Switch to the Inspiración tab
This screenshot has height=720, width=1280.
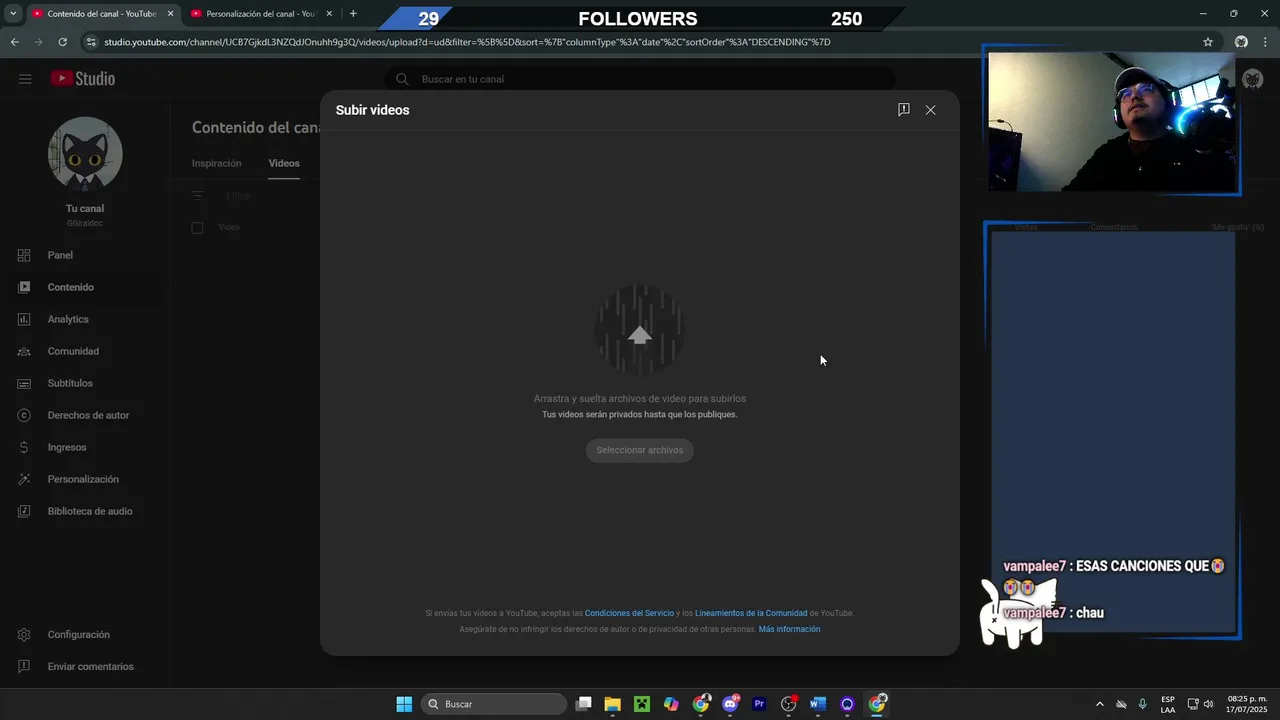(217, 163)
